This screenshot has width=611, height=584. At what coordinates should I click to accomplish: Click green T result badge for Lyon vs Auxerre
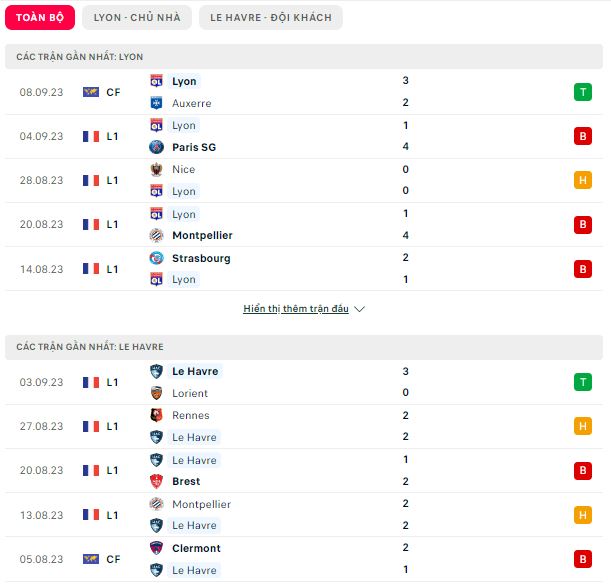pos(583,92)
